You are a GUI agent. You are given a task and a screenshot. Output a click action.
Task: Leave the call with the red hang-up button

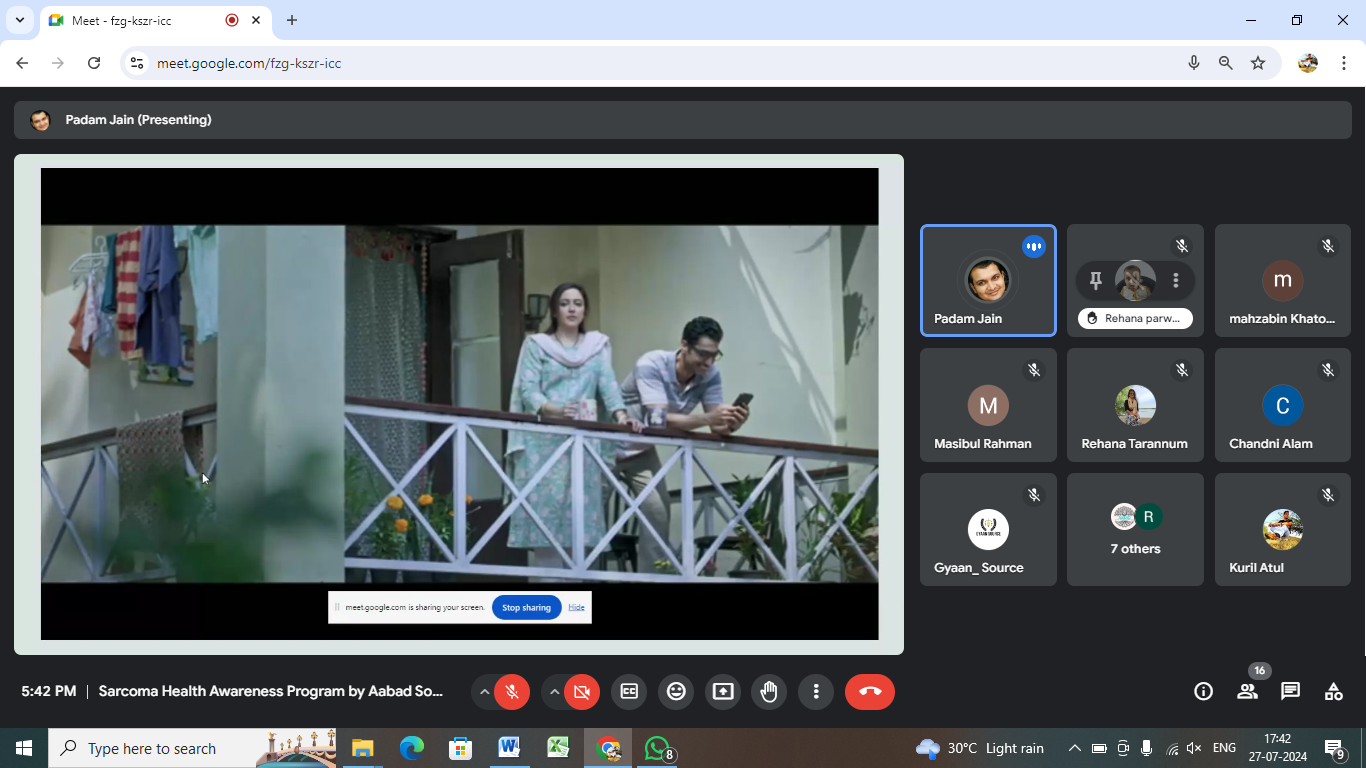tap(870, 691)
